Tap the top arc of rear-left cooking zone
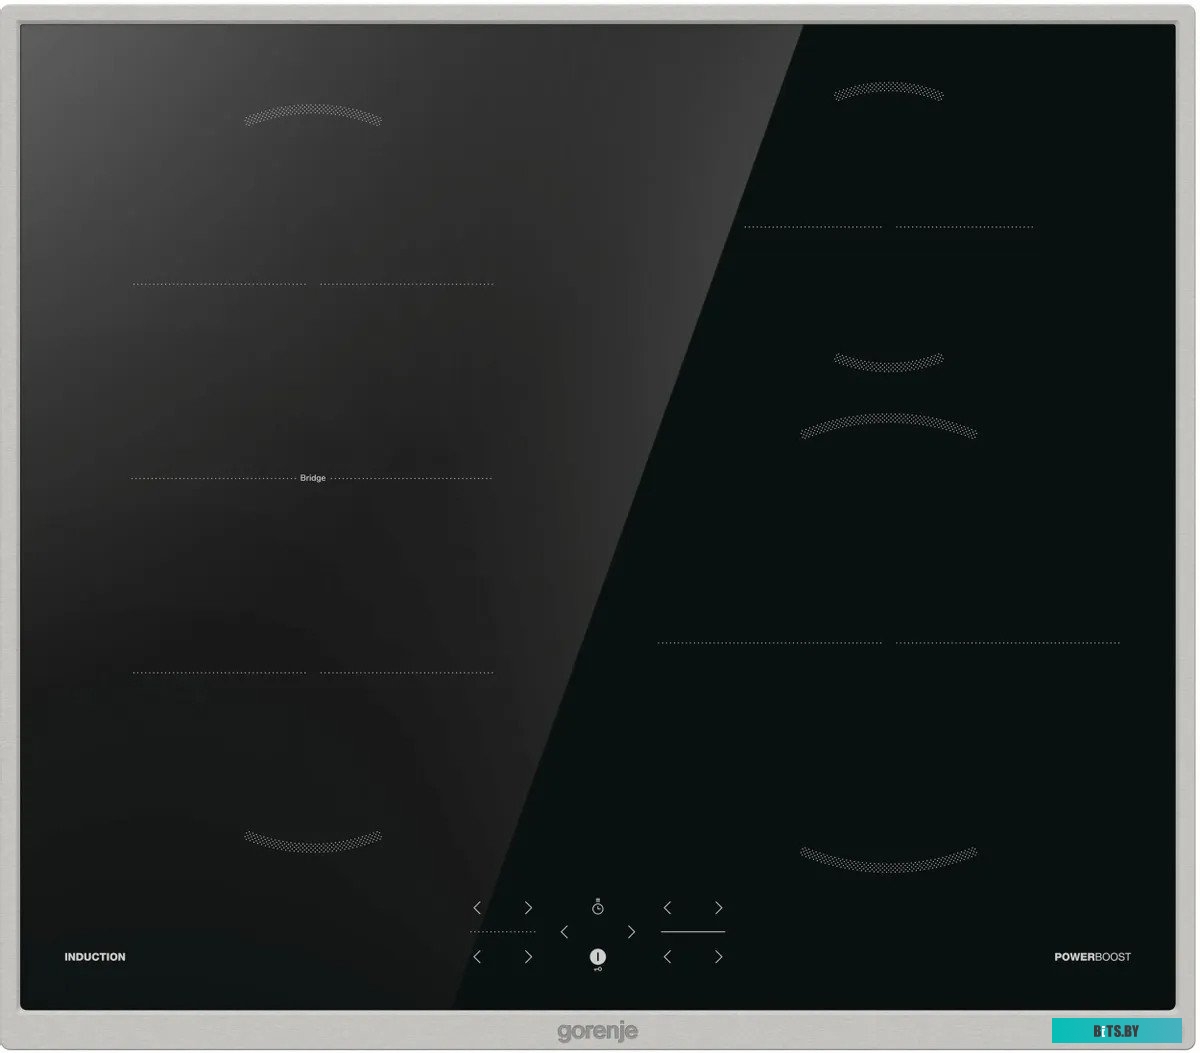This screenshot has width=1200, height=1053. (x=313, y=115)
